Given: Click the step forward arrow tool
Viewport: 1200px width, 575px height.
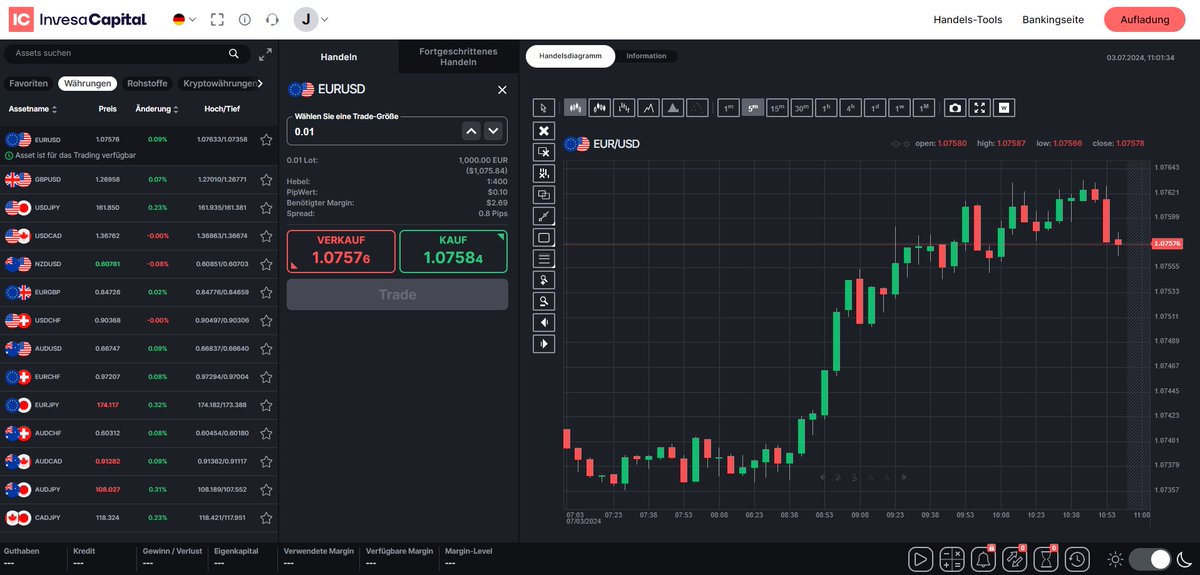Looking at the screenshot, I should click(543, 344).
